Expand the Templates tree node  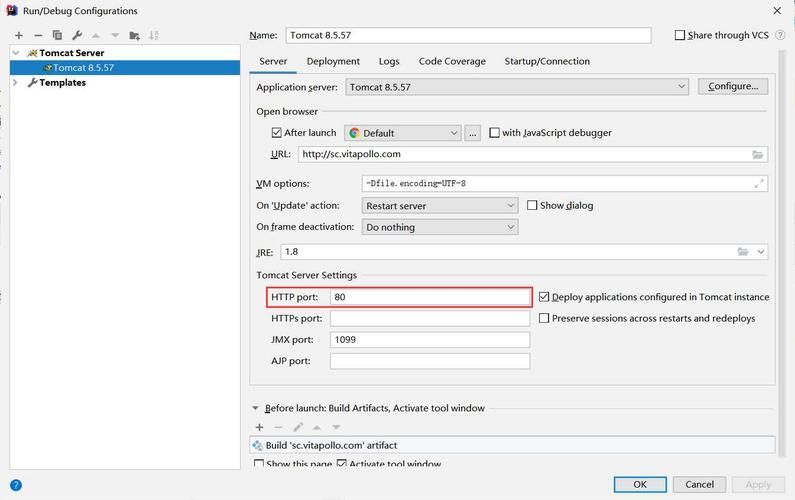(x=16, y=82)
